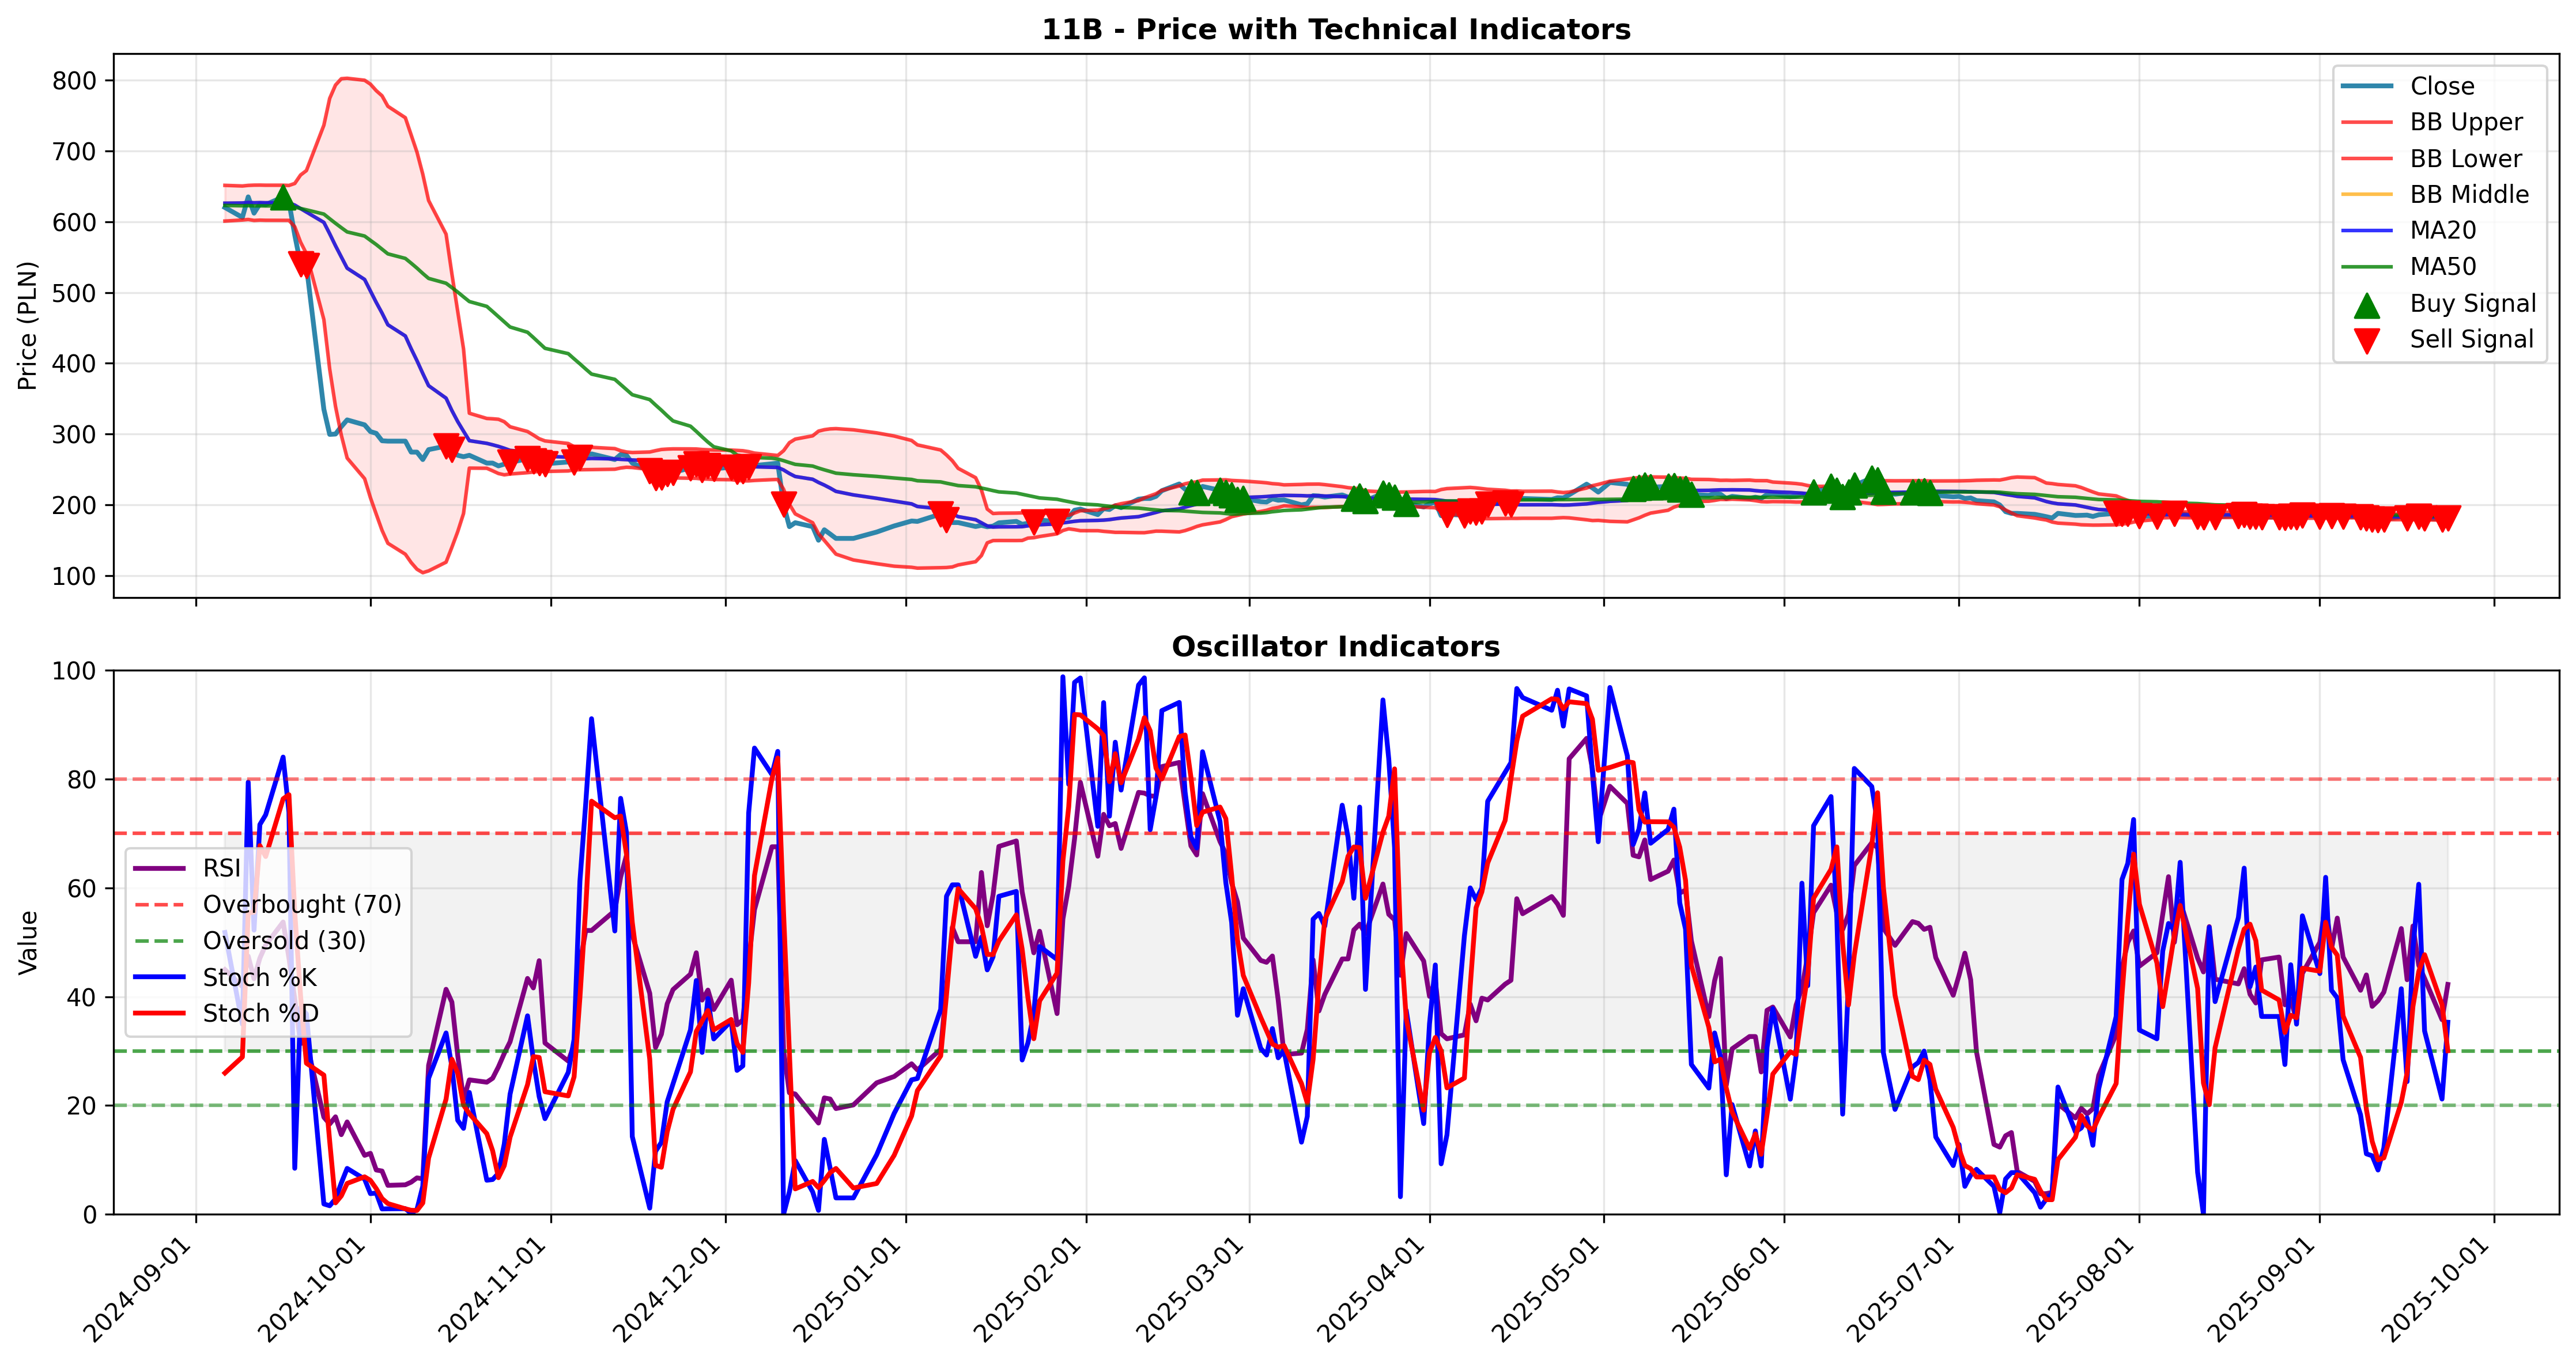Screen dimensions: 2576x1364
Task: Click the 'Sell Signal' legend label
Action: (2471, 339)
